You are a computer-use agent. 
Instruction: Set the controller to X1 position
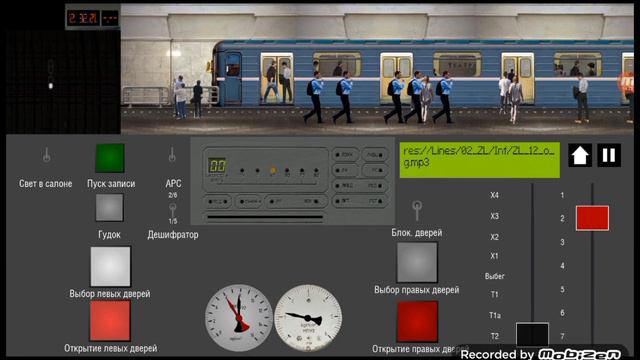(494, 256)
